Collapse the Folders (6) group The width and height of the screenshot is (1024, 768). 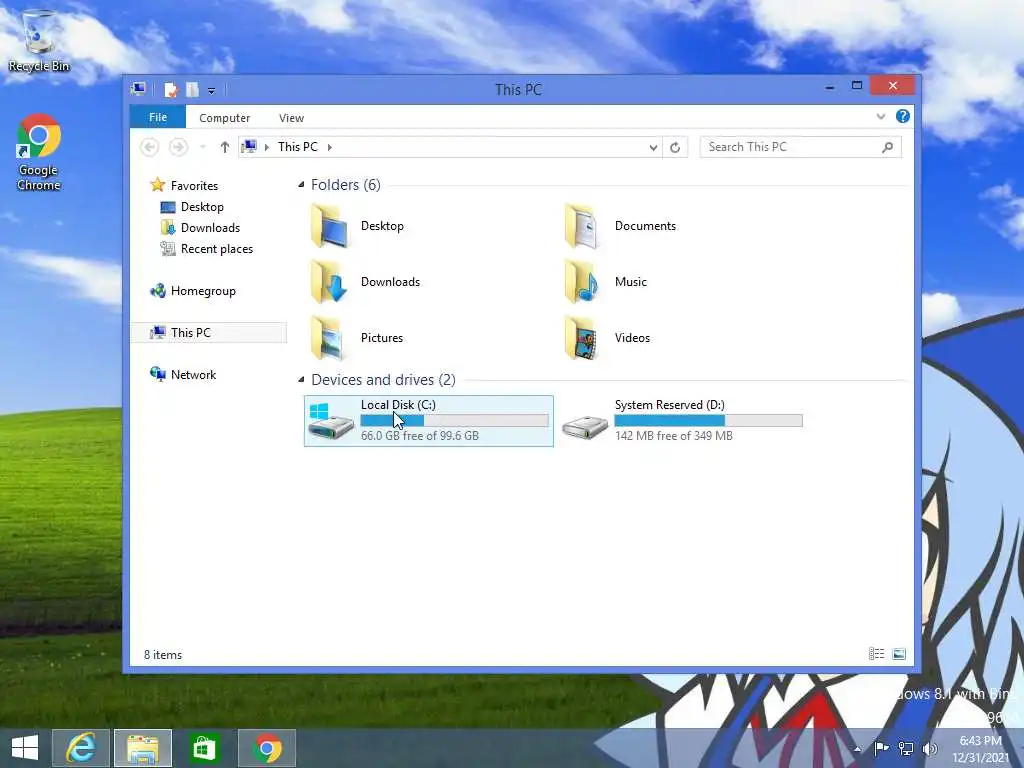point(301,185)
